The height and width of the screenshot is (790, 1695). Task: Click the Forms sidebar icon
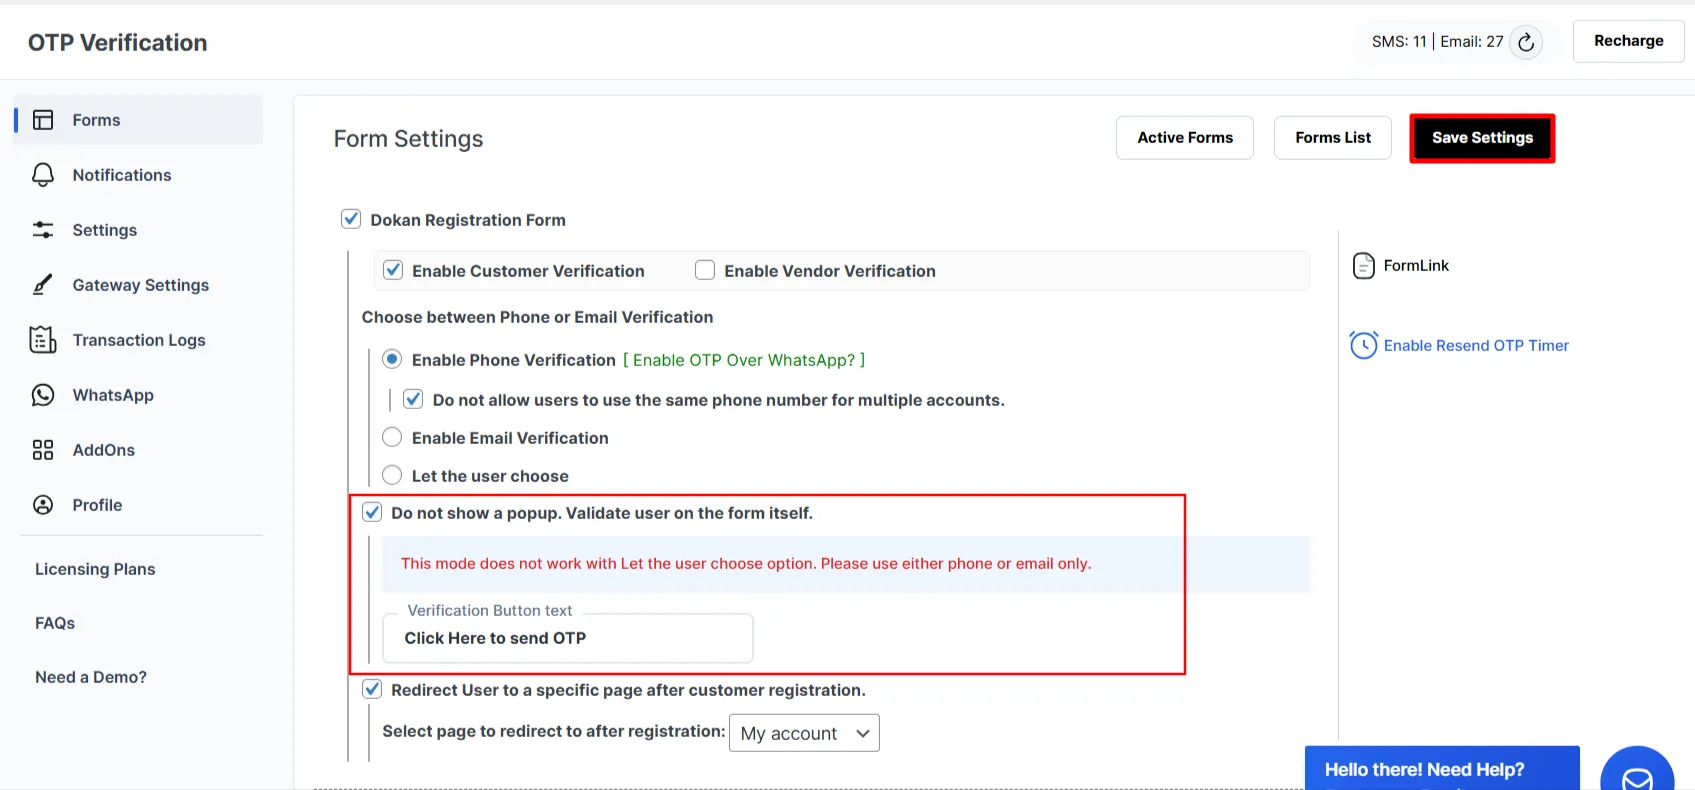[x=43, y=120]
